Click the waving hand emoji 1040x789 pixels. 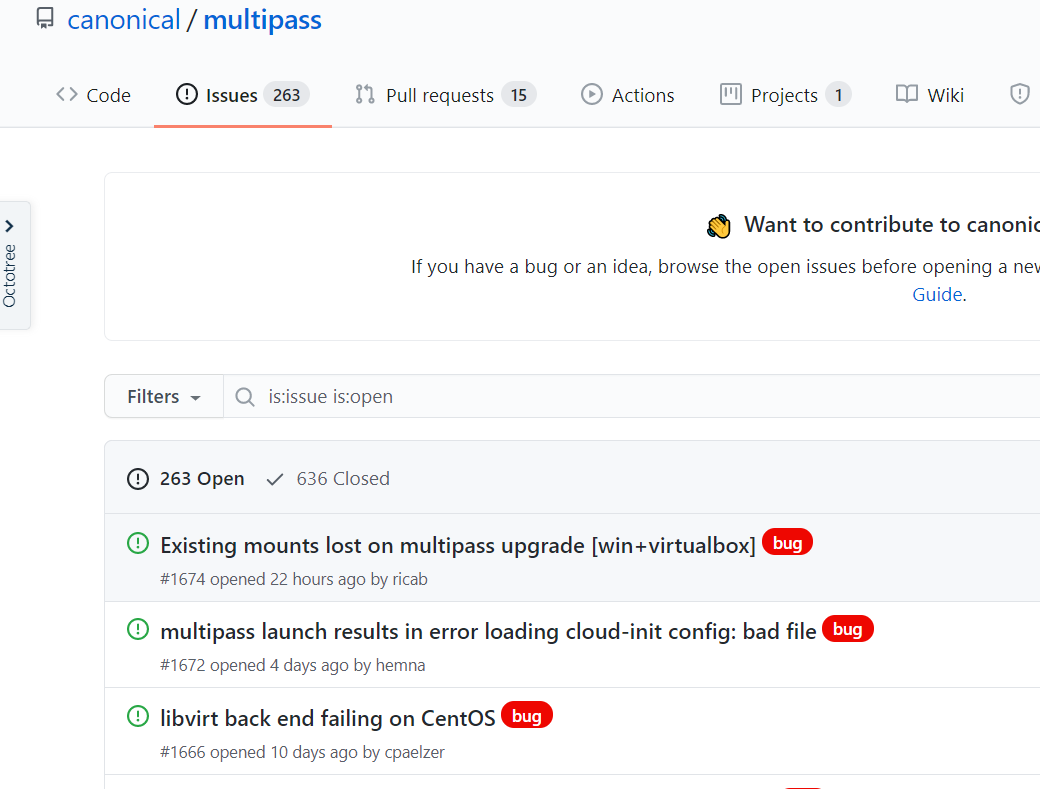click(x=718, y=226)
